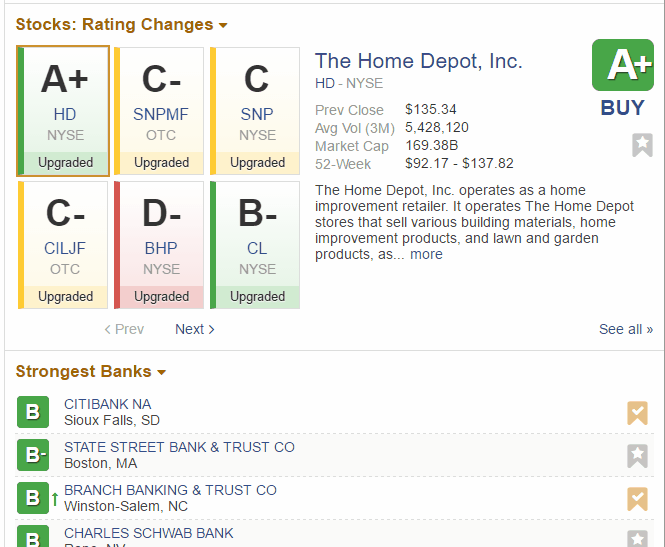Bookmark Charles Schwab Bank
This screenshot has width=665, height=547.
[x=637, y=539]
